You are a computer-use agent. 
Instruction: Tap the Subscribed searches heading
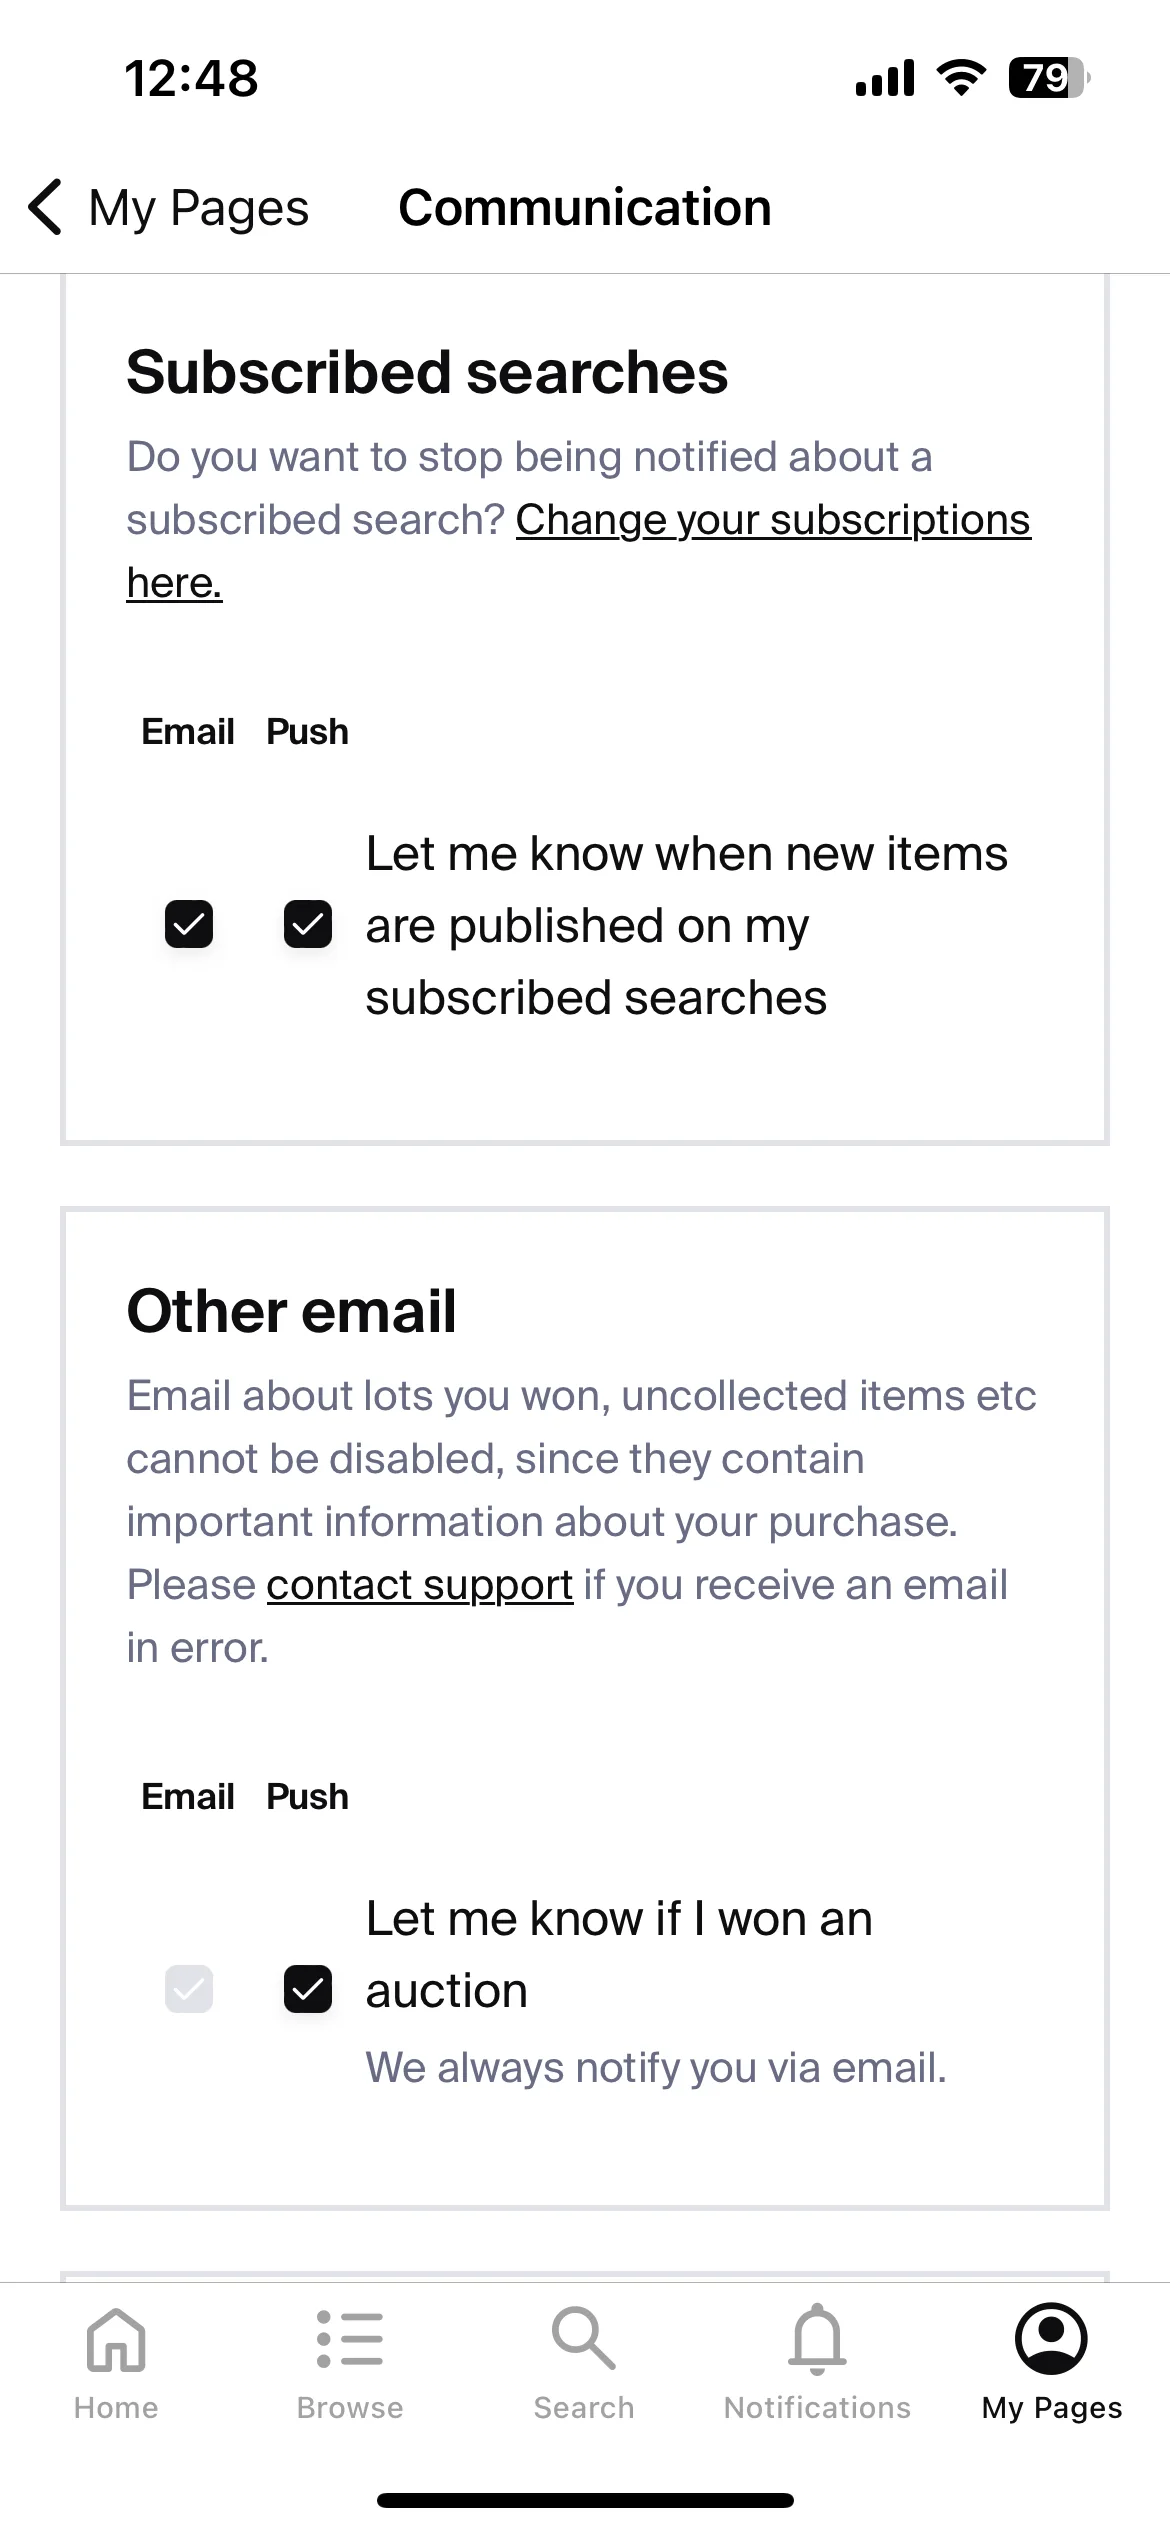pyautogui.click(x=427, y=372)
